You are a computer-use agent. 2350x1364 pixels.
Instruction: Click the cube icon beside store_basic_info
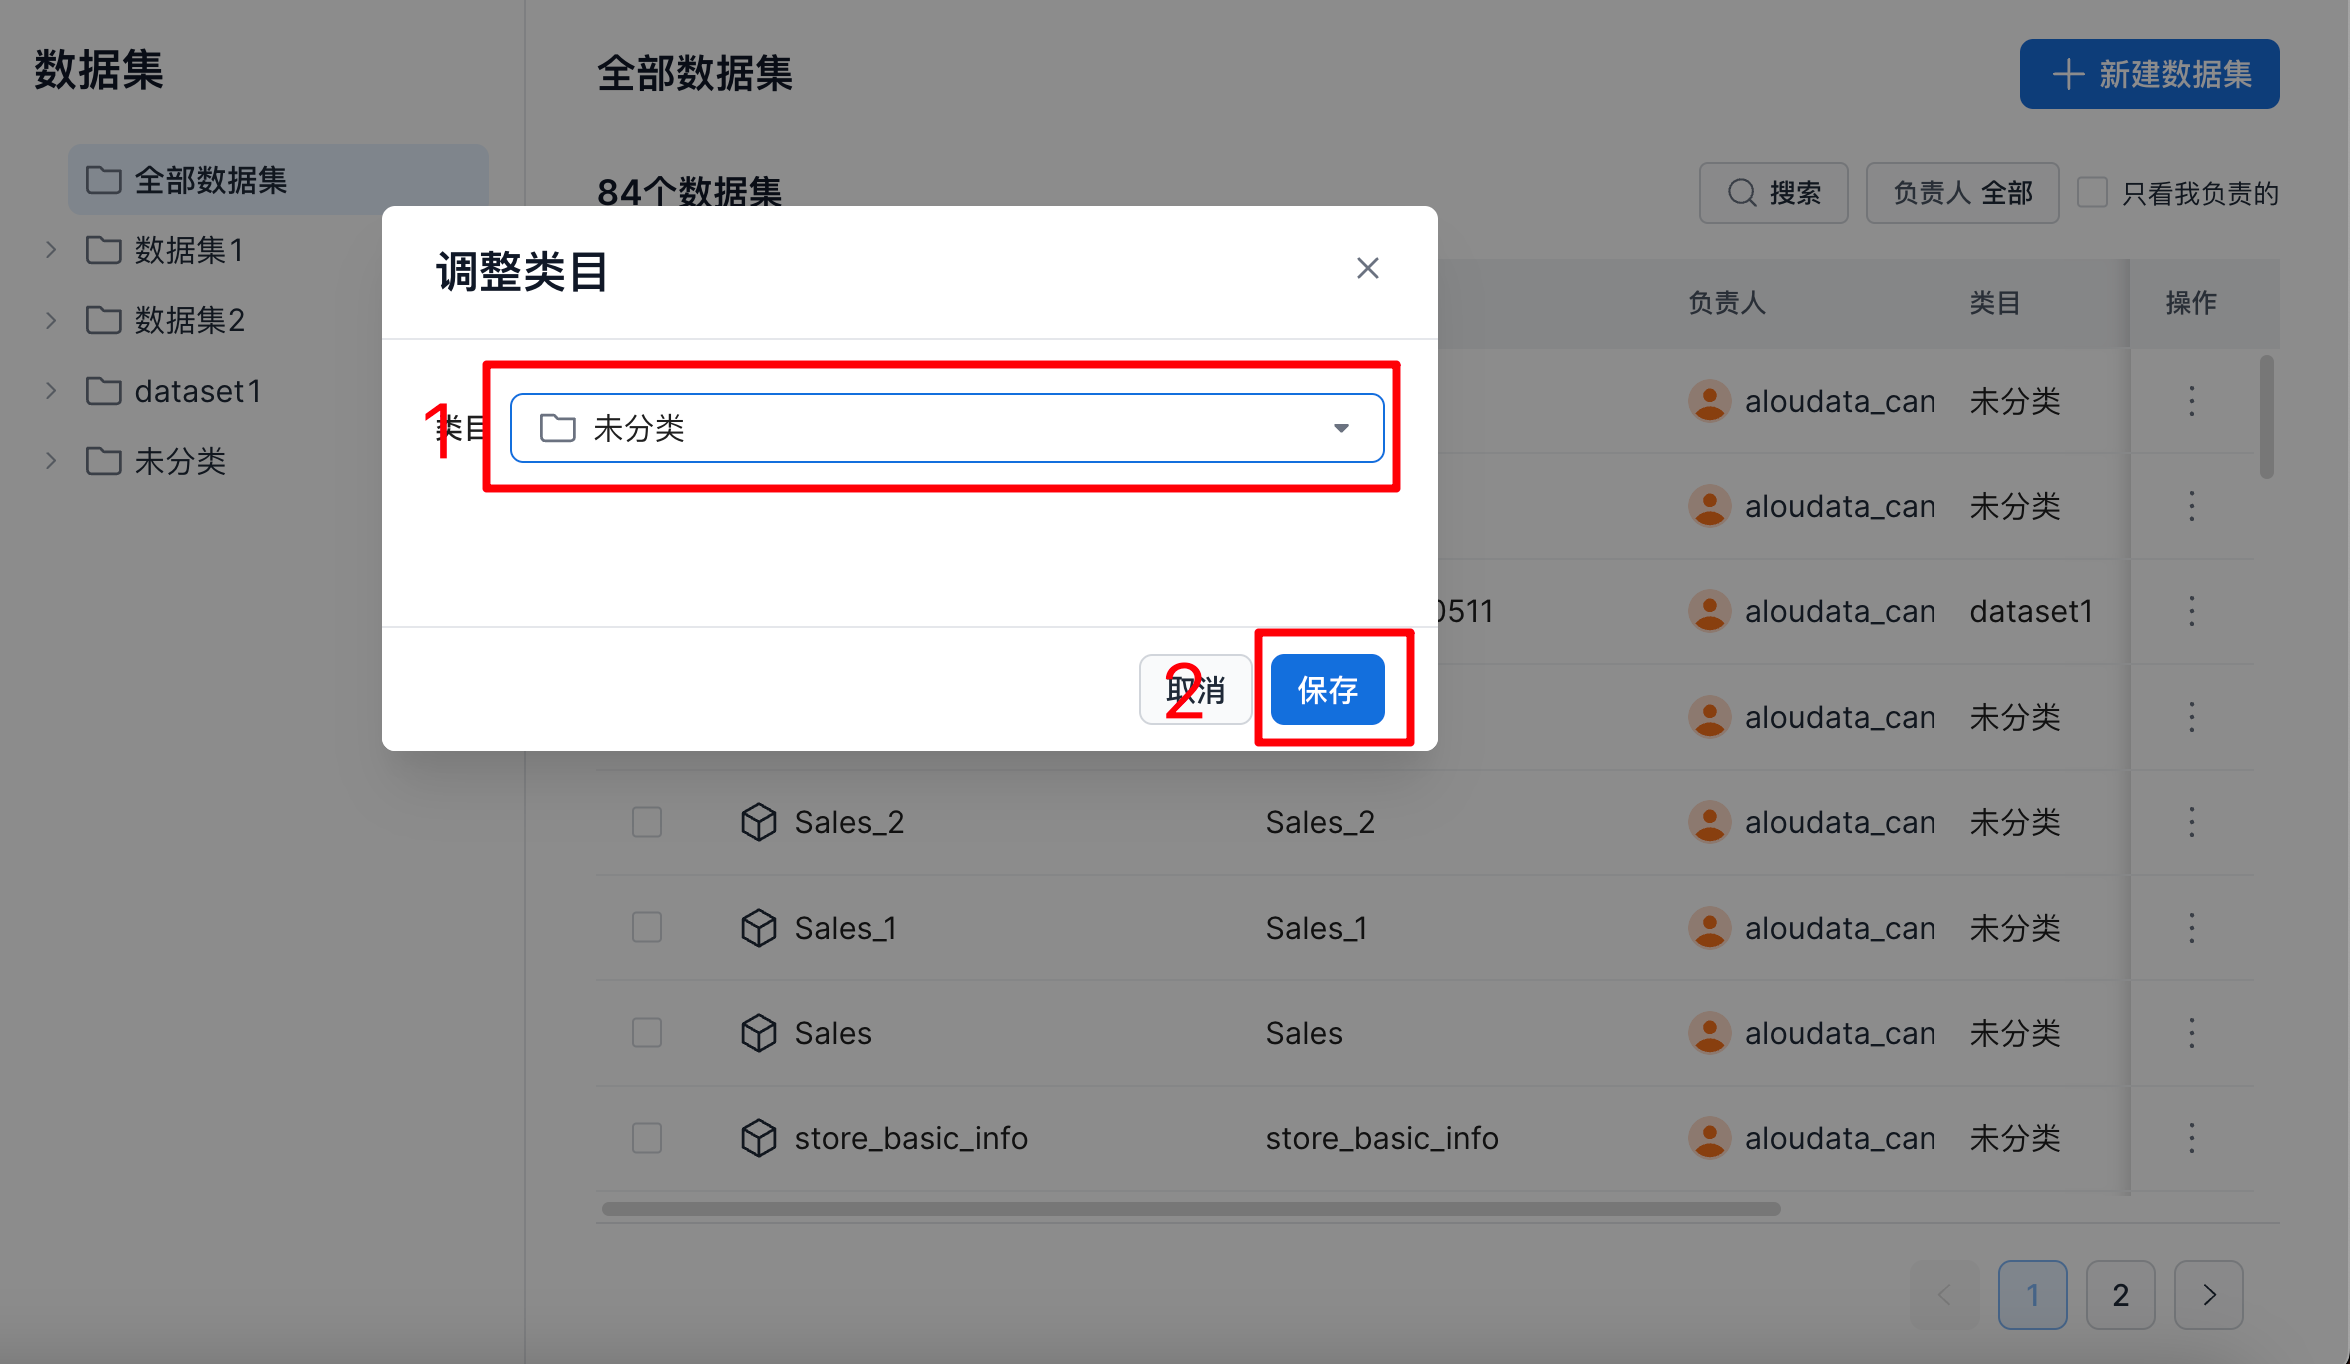tap(758, 1138)
